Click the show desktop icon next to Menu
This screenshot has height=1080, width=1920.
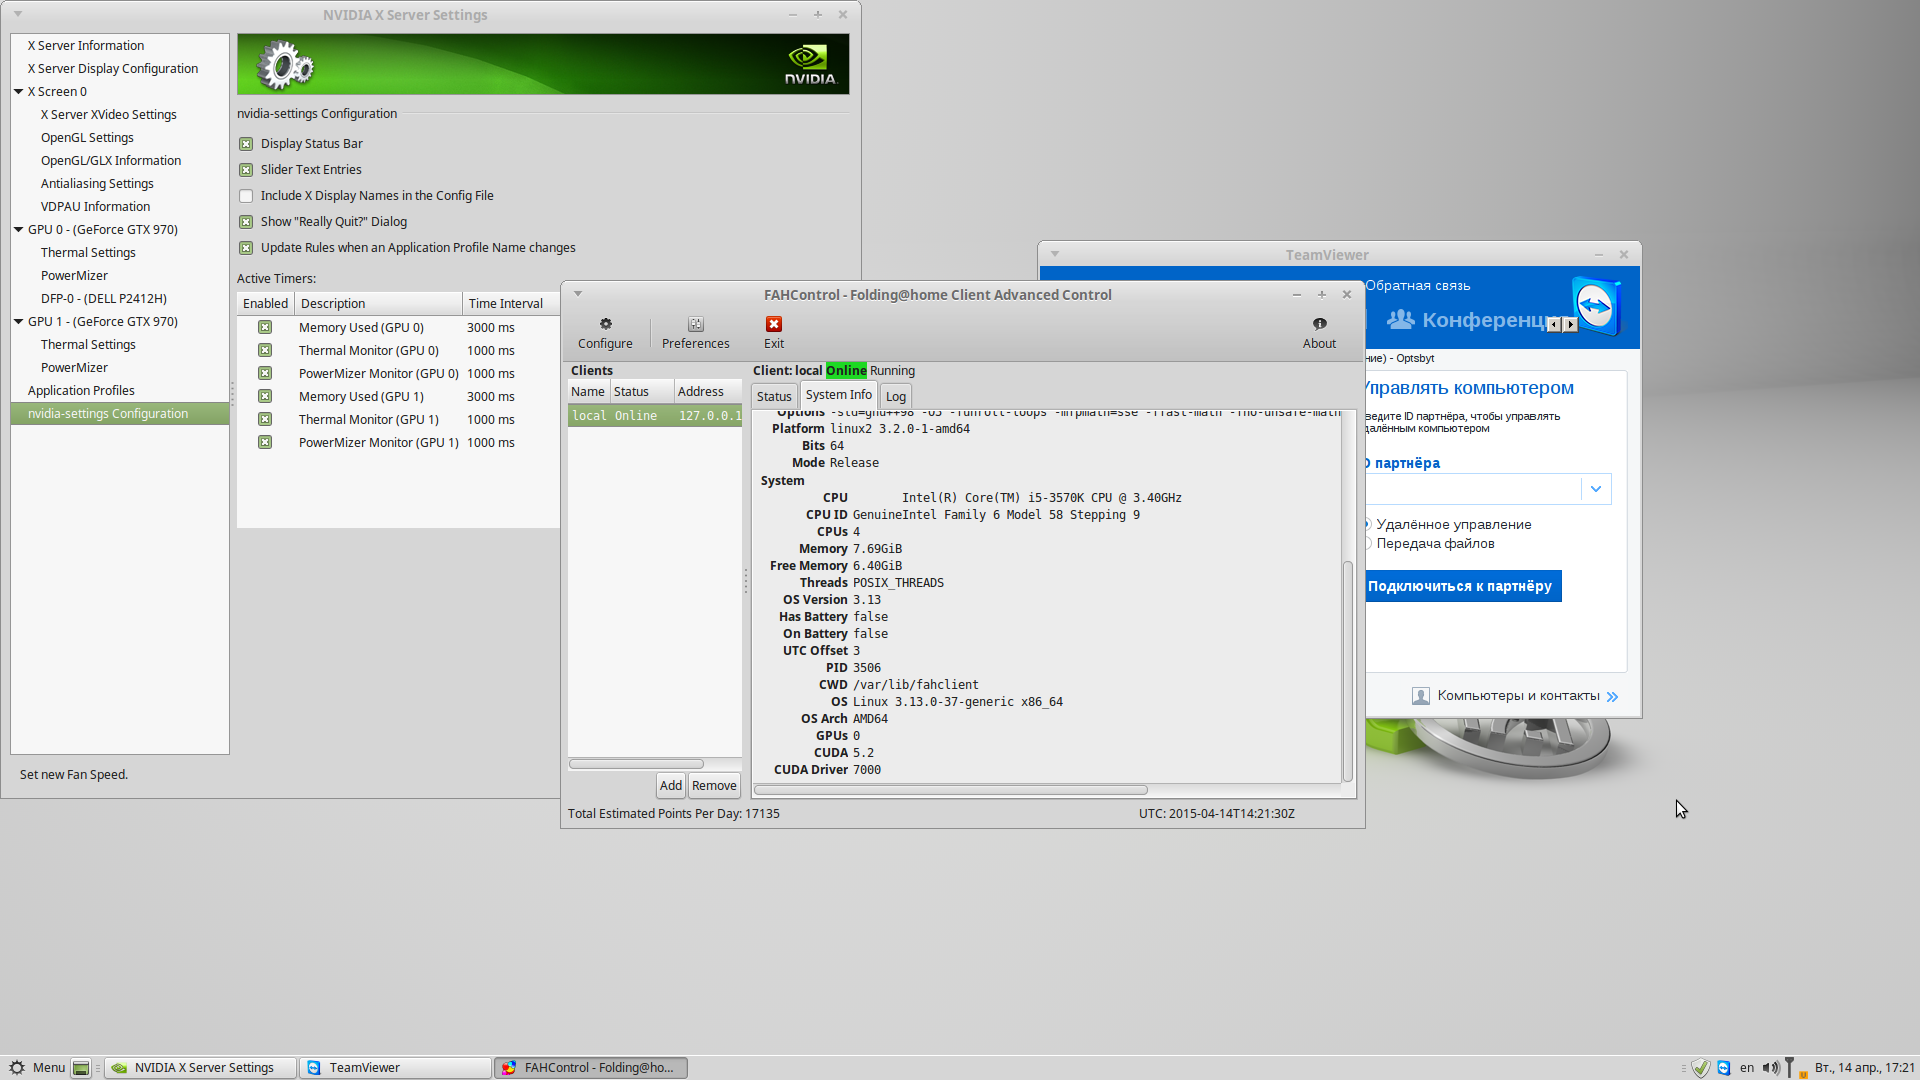click(x=81, y=1067)
